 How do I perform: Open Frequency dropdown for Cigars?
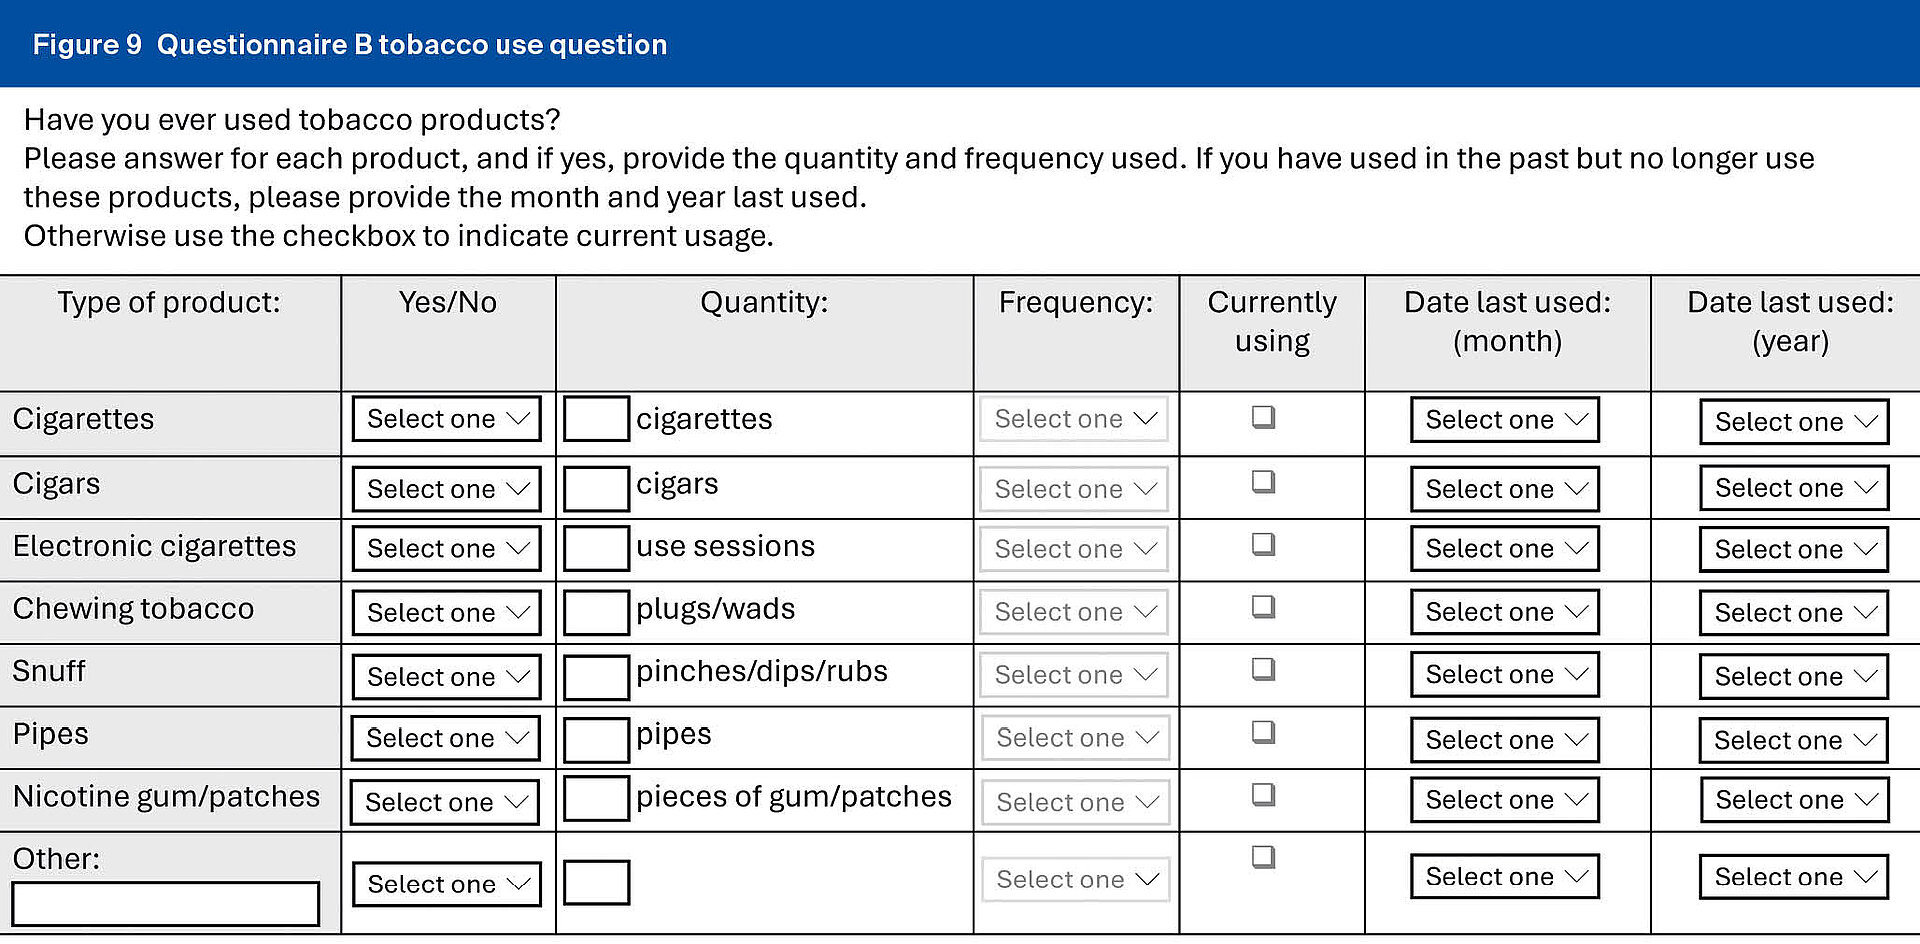[x=1074, y=489]
